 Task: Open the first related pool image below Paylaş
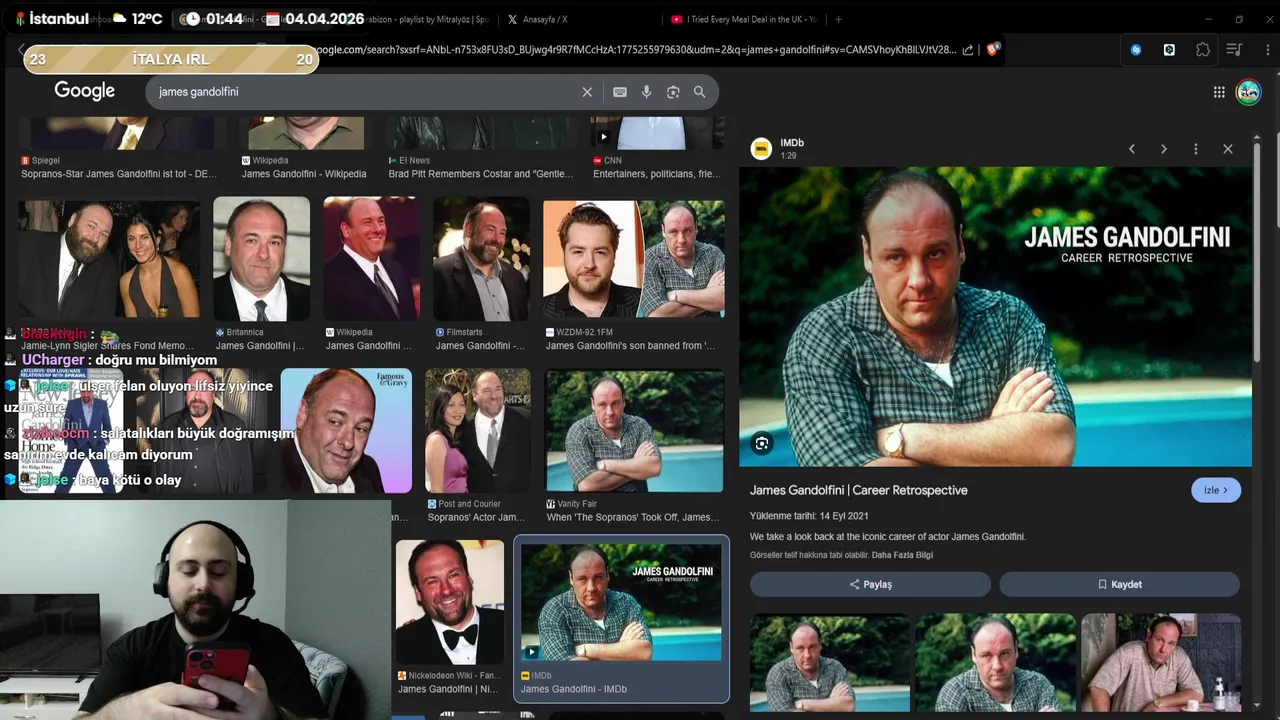click(x=830, y=662)
